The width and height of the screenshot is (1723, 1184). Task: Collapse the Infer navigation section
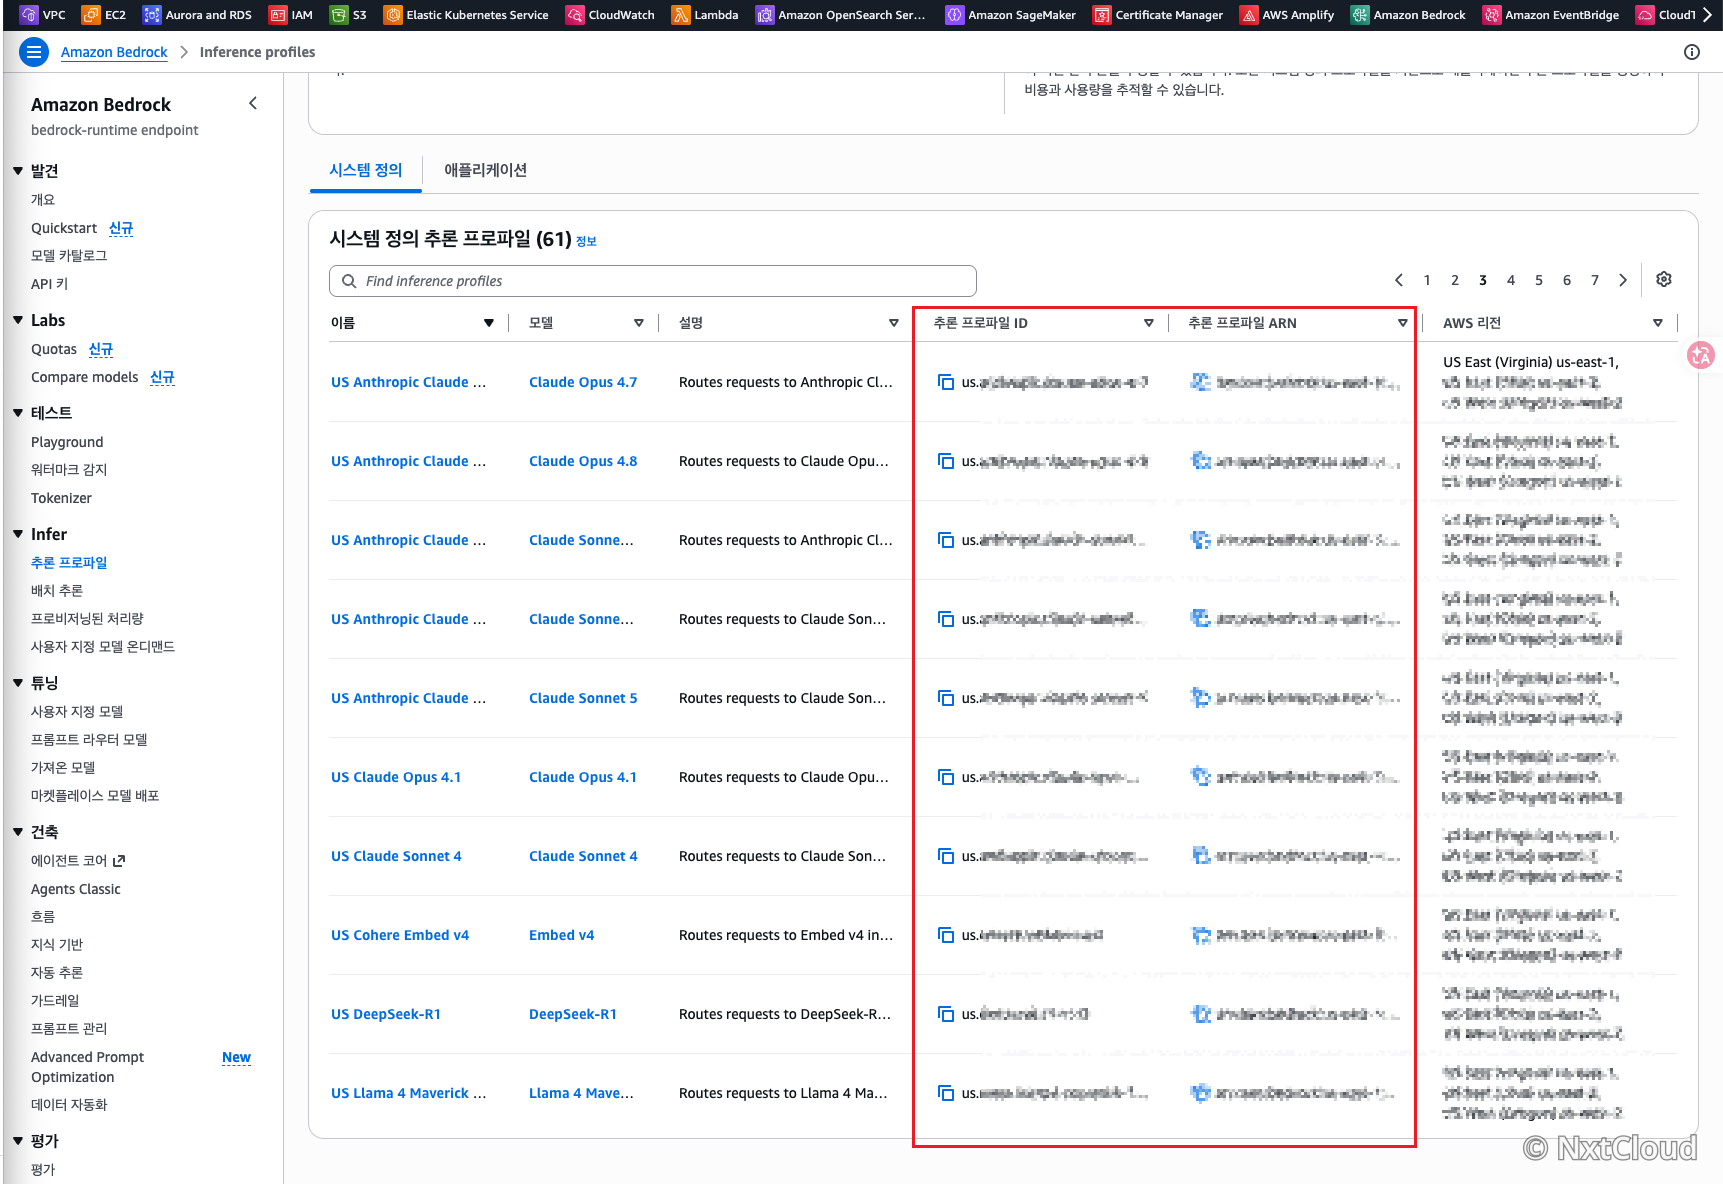coord(18,534)
